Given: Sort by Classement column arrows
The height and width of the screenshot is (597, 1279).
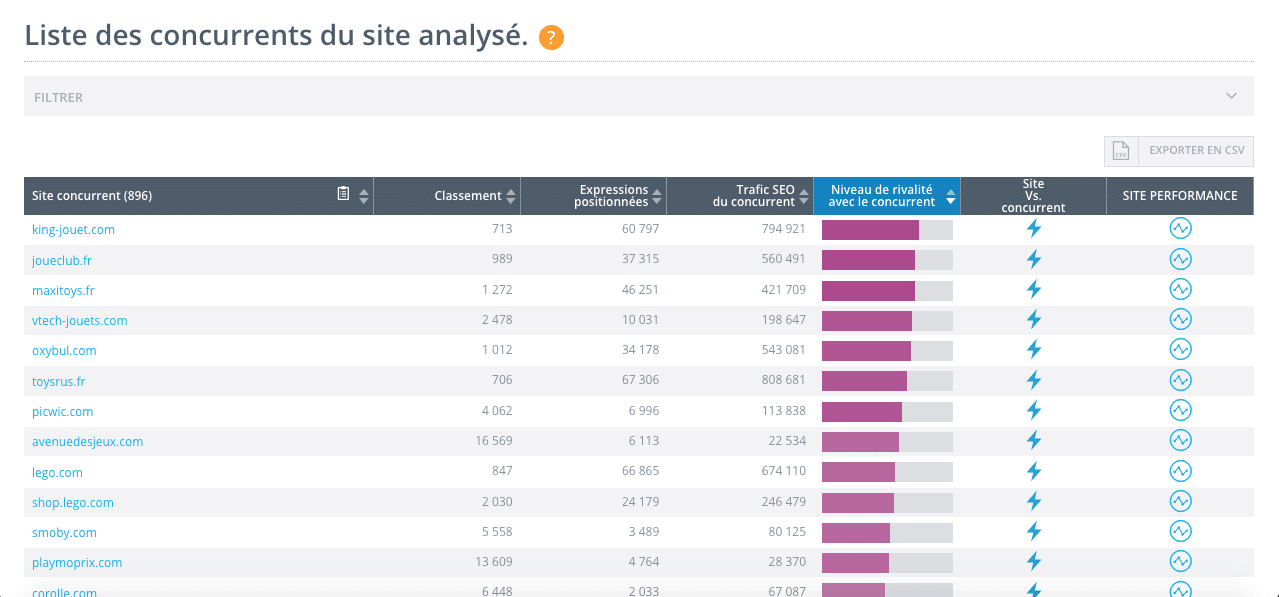Looking at the screenshot, I should [511, 196].
